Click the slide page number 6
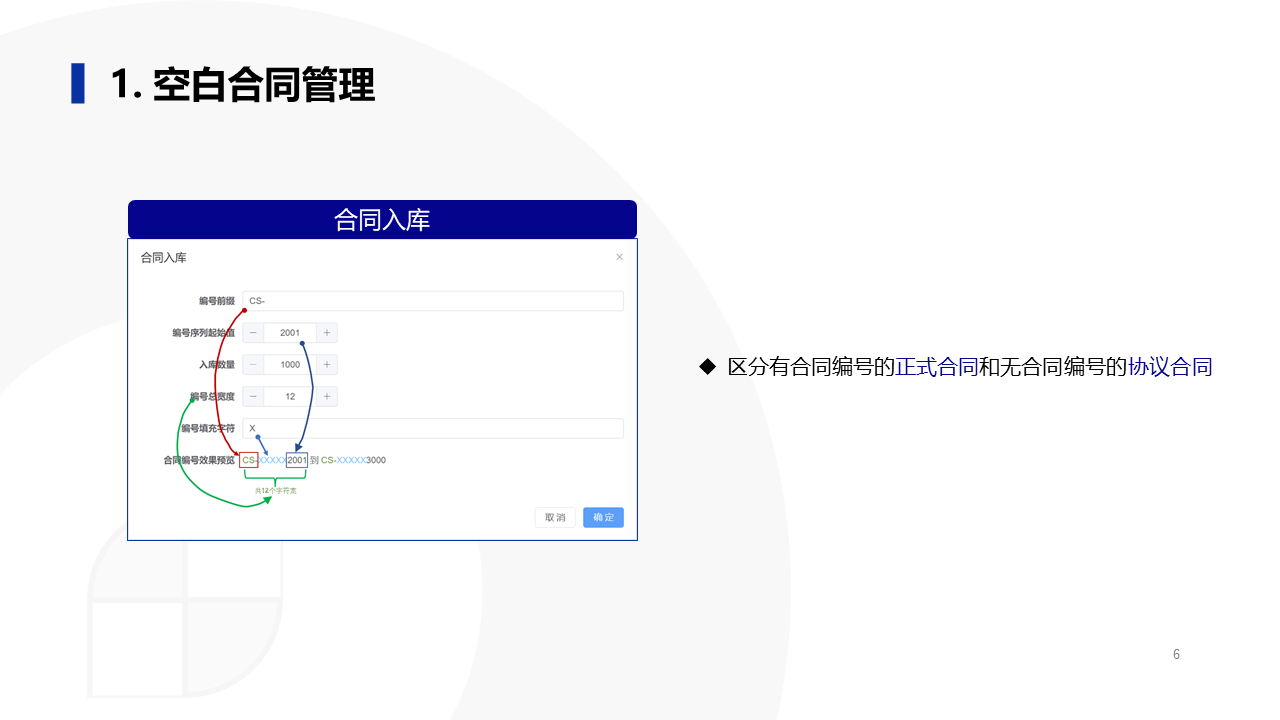The height and width of the screenshot is (720, 1280). [x=1176, y=654]
